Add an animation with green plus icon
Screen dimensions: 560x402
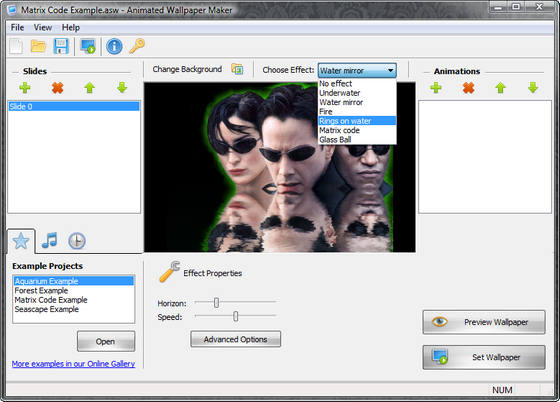pyautogui.click(x=436, y=87)
